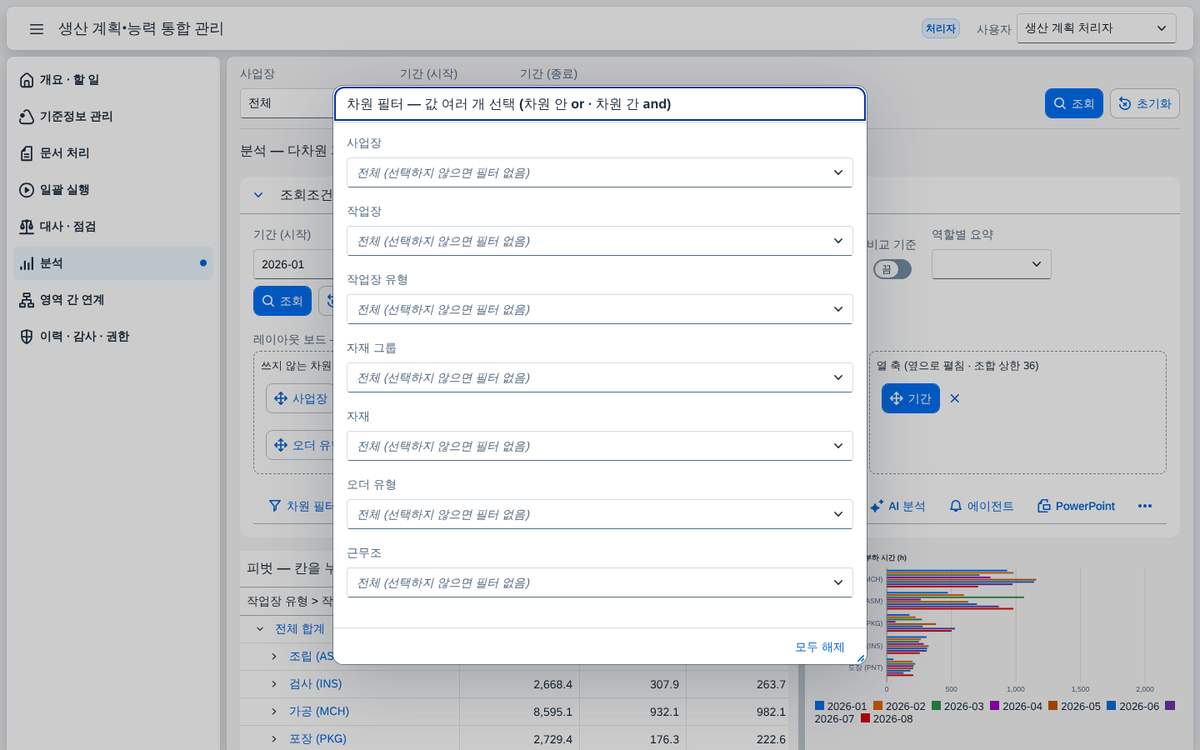
Task: Go to 개요·할 일 in sidebar
Action: click(112, 80)
